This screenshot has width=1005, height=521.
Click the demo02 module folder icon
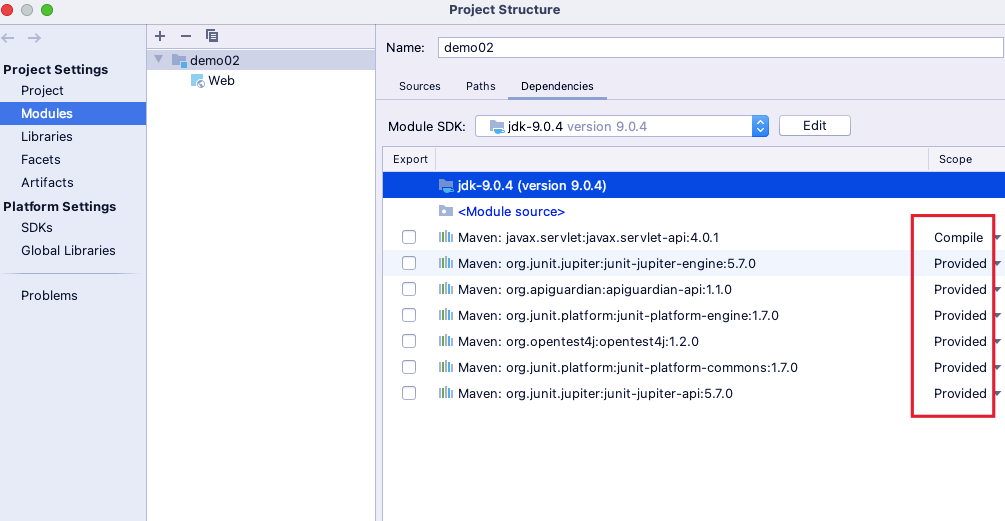pyautogui.click(x=179, y=60)
